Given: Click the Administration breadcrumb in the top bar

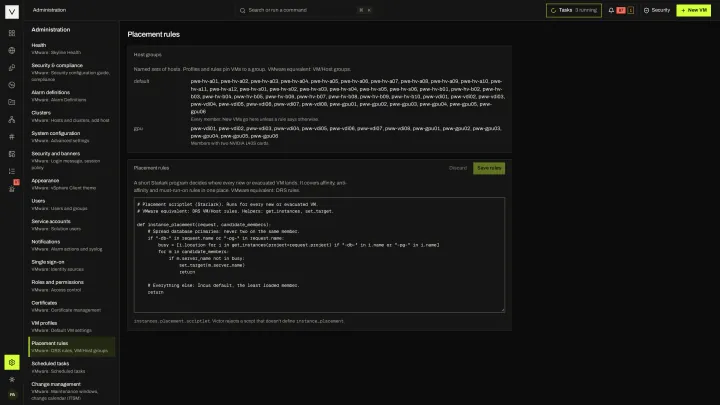Looking at the screenshot, I should (x=49, y=10).
